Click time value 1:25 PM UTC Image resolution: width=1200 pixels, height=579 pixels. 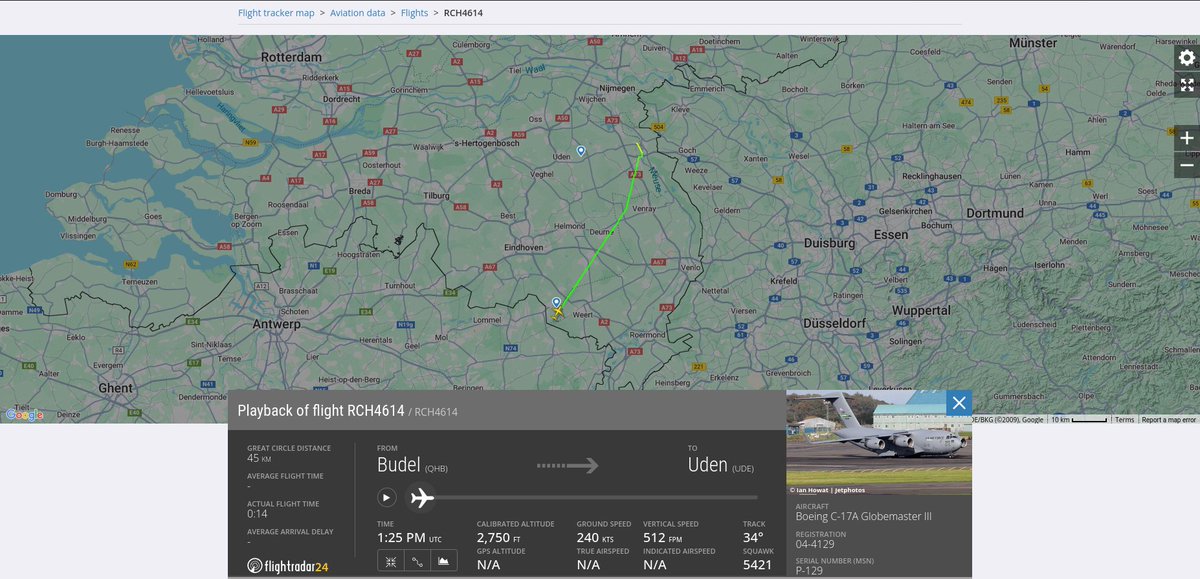(409, 538)
